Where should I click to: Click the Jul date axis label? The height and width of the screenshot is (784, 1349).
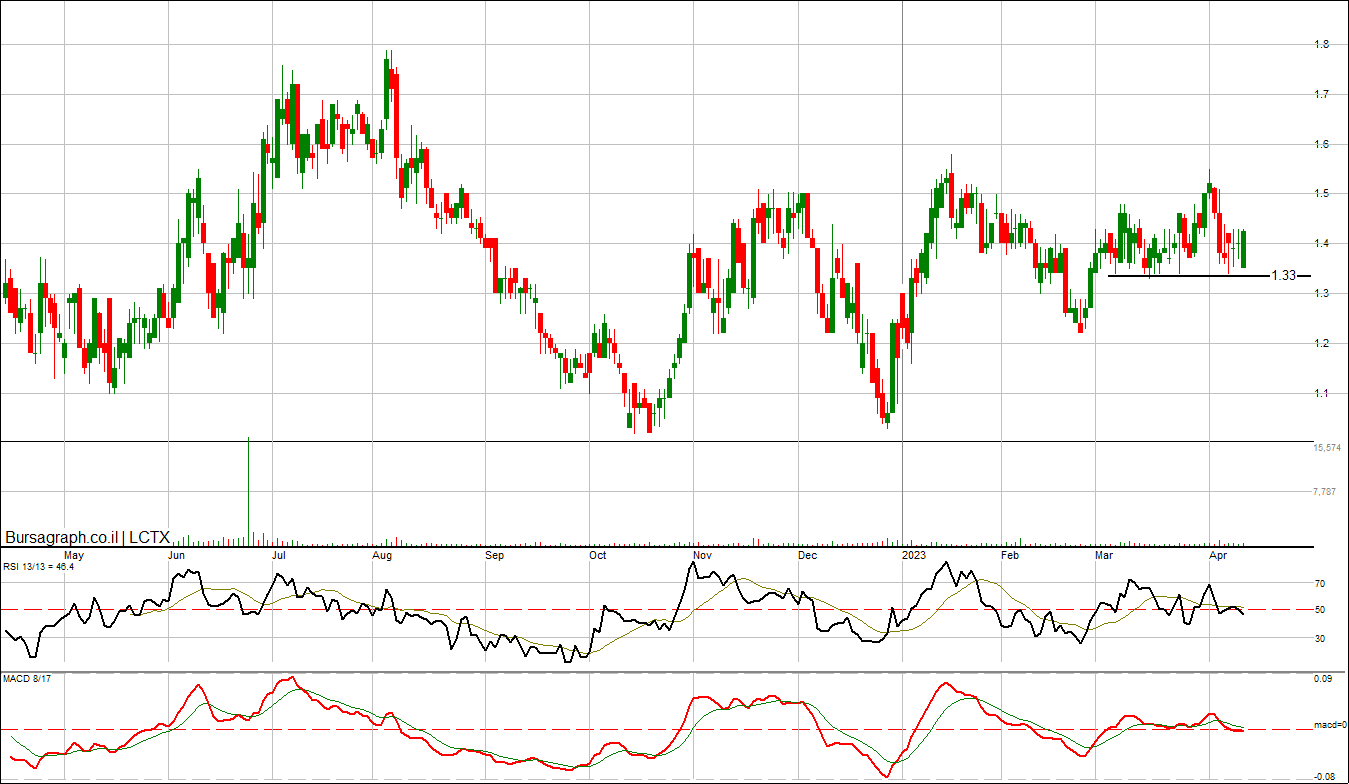279,554
